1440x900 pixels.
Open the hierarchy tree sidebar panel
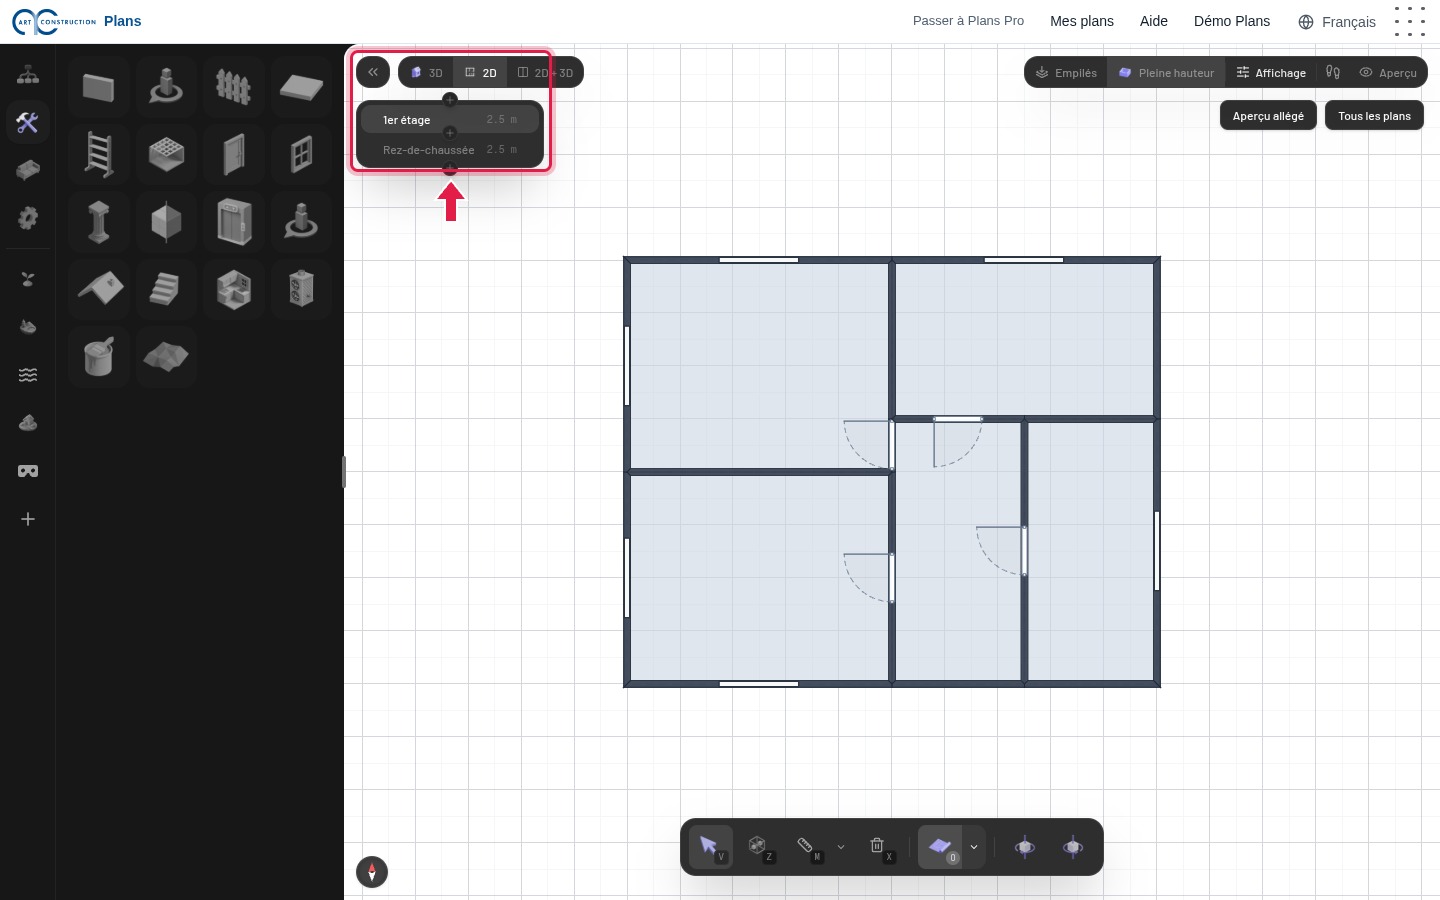tap(28, 75)
